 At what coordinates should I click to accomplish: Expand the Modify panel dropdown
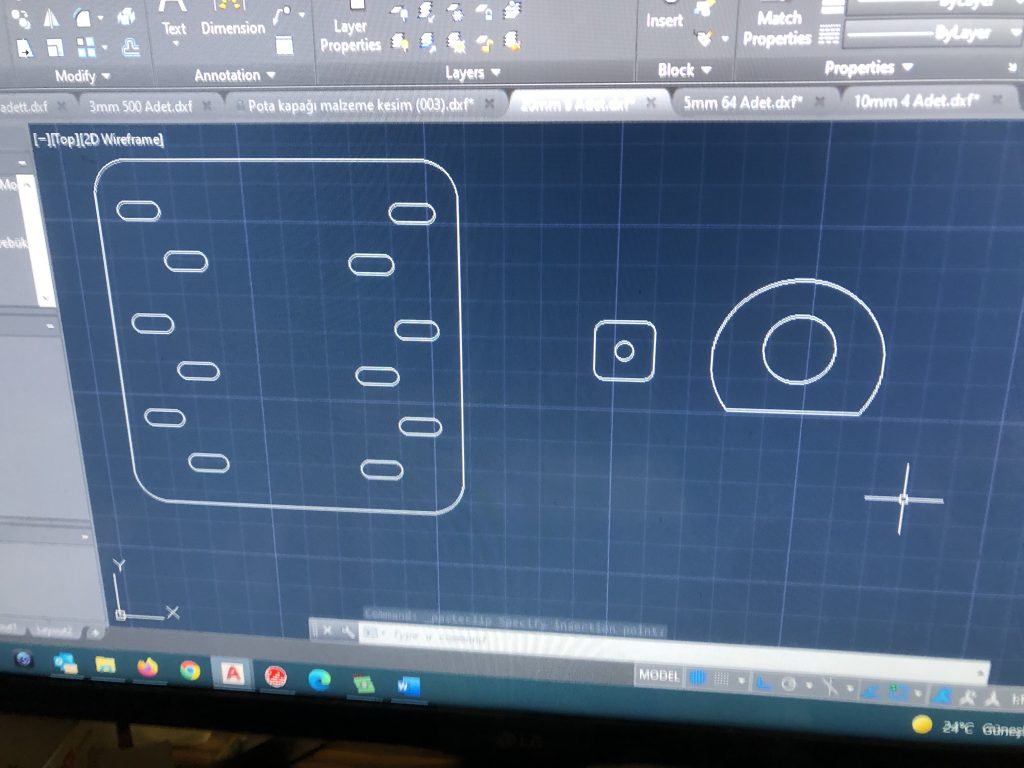(x=83, y=76)
